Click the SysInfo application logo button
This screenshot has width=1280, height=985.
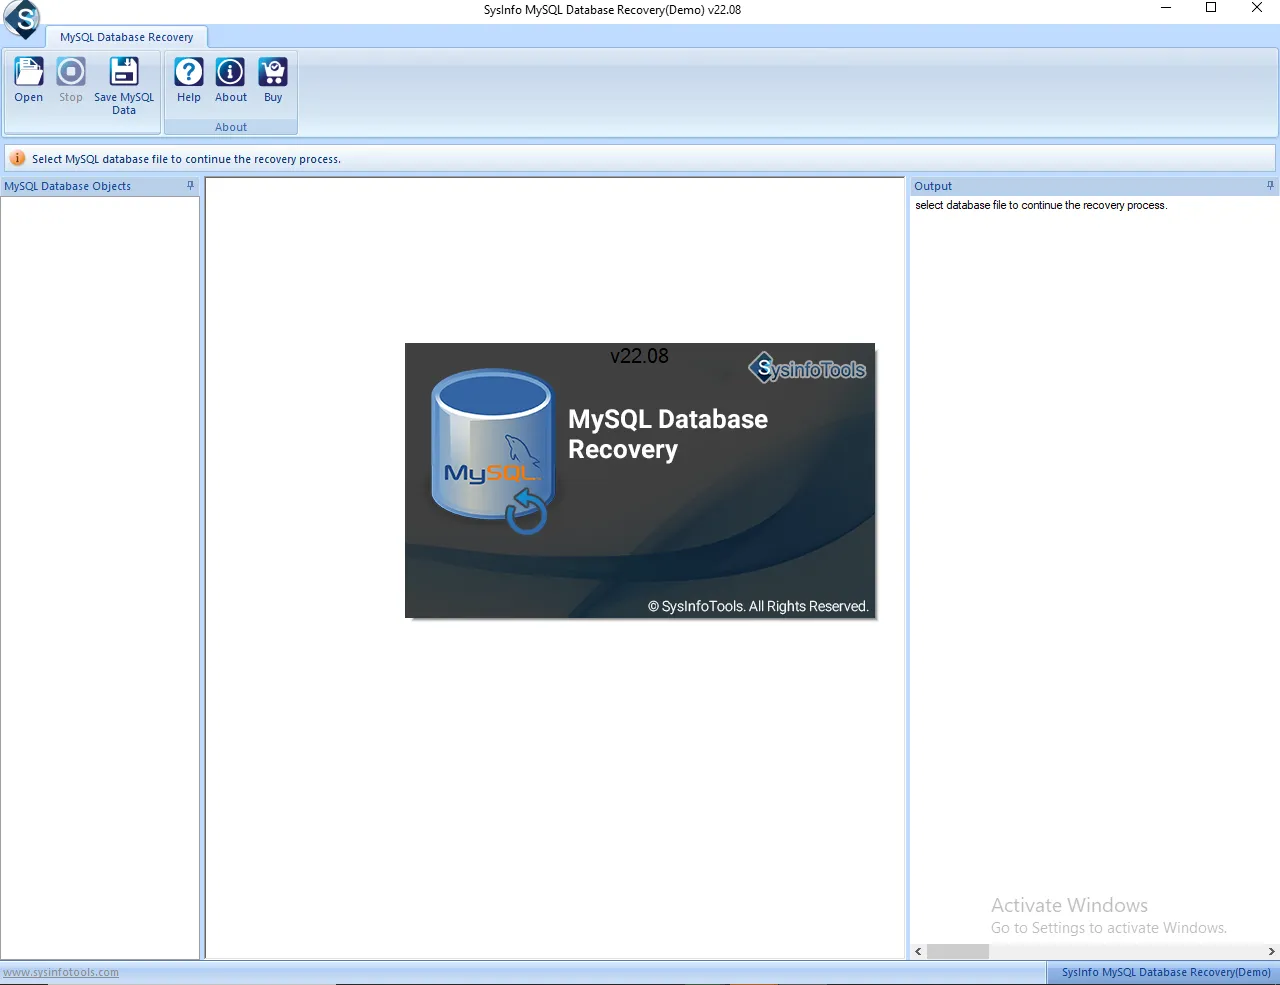22,19
